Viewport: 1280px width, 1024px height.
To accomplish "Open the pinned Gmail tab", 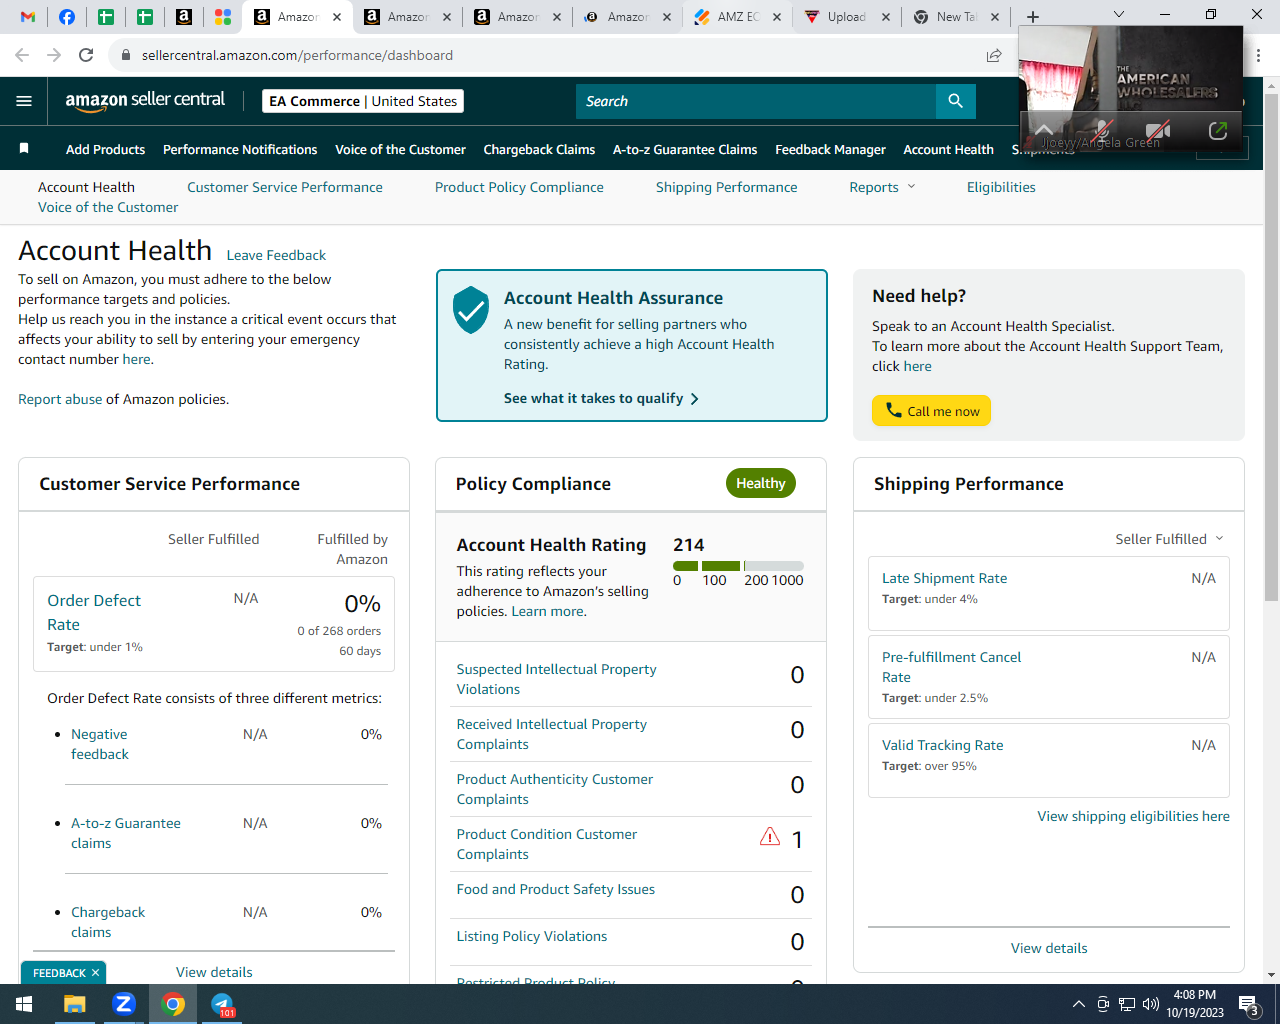I will click(28, 17).
